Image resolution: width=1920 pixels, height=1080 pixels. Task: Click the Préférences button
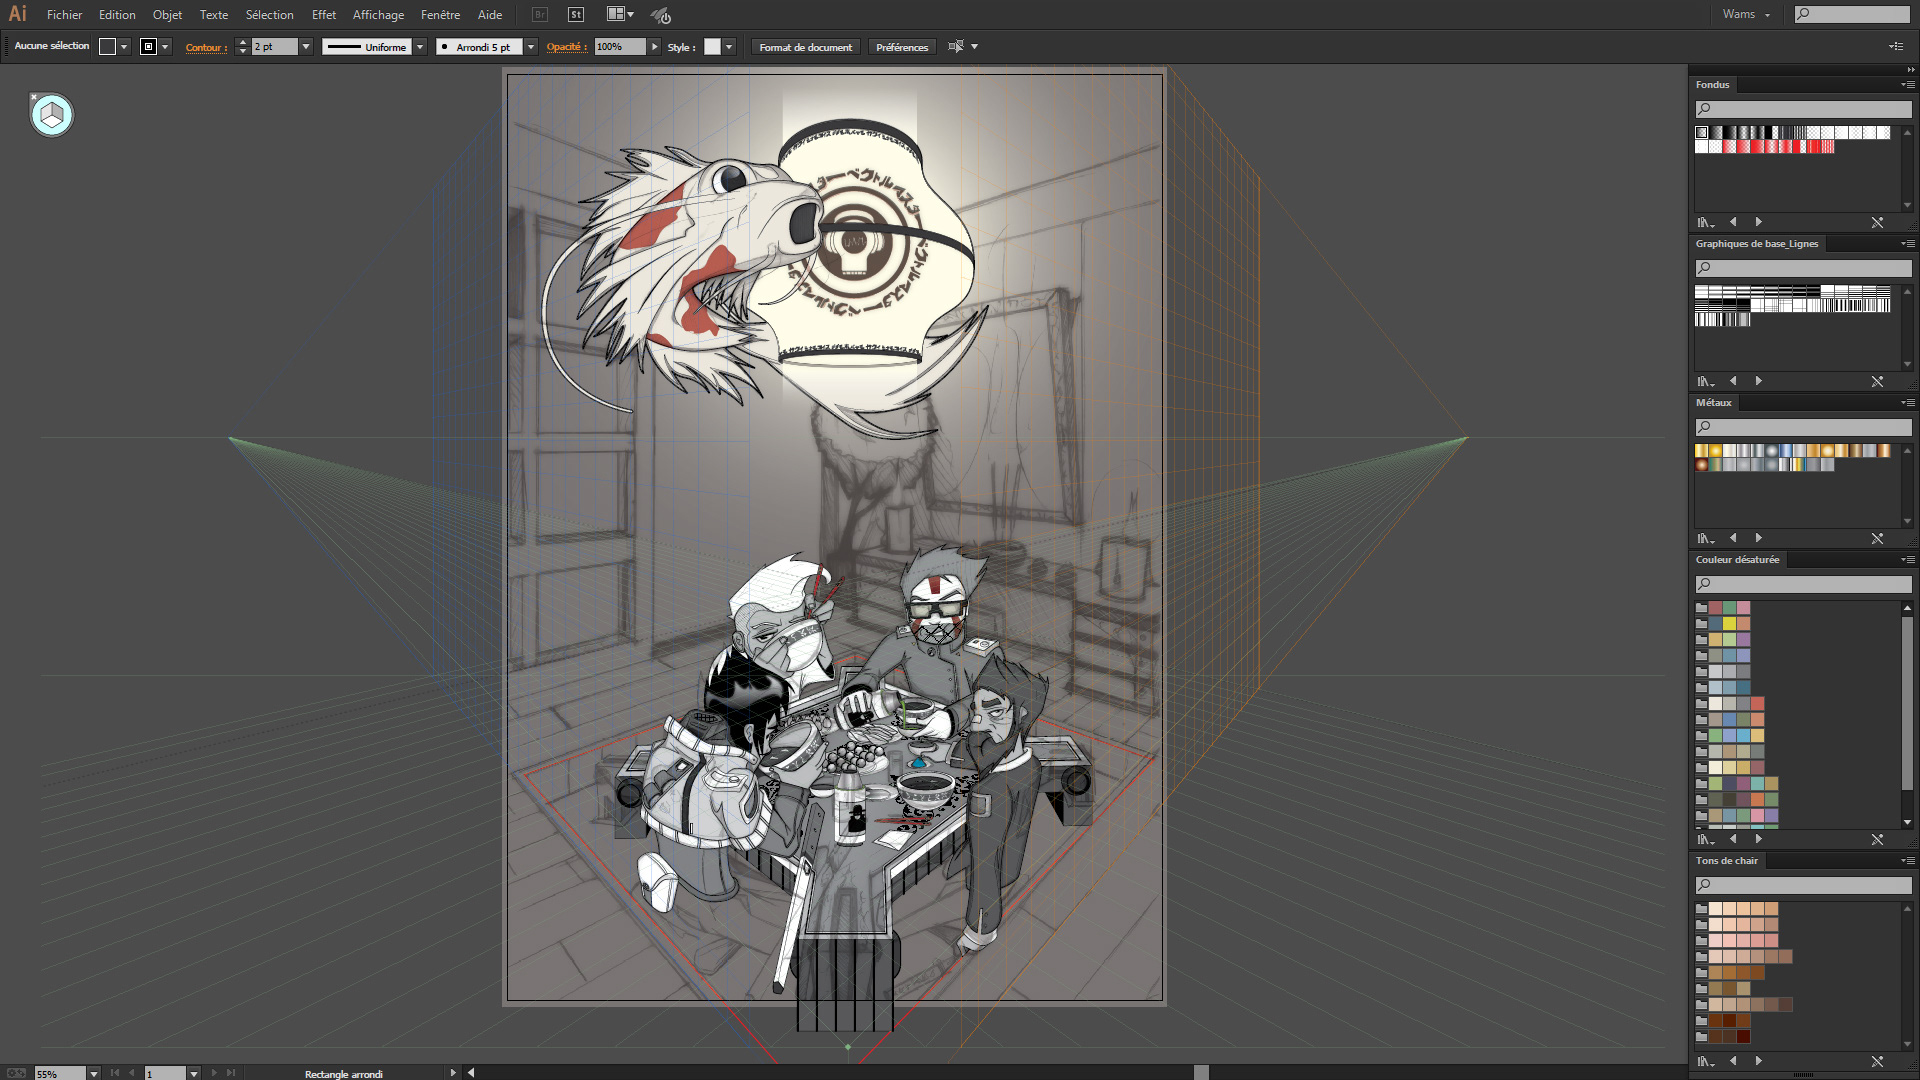(901, 47)
